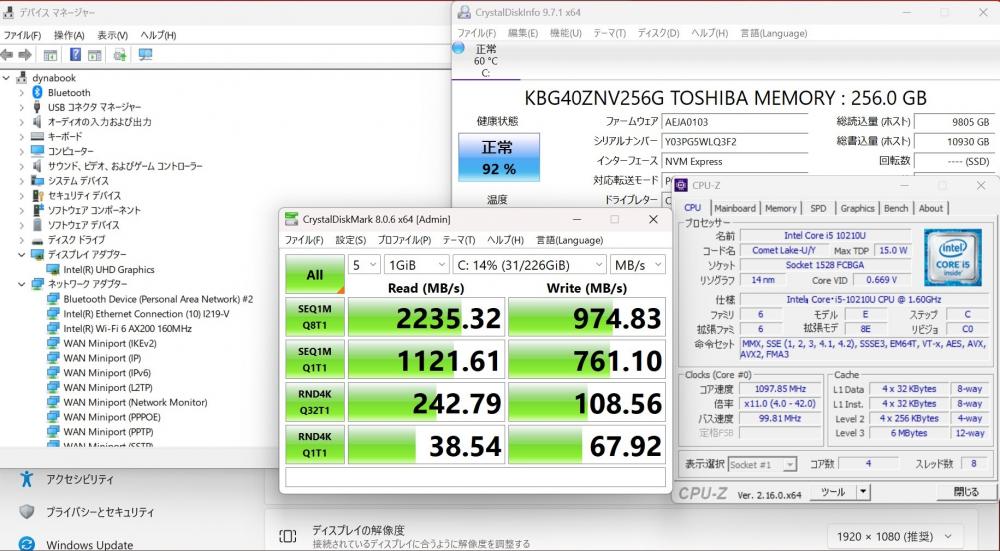This screenshot has width=1000, height=551.
Task: Click the forward arrow in Device Manager toolbar
Action: [x=25, y=55]
